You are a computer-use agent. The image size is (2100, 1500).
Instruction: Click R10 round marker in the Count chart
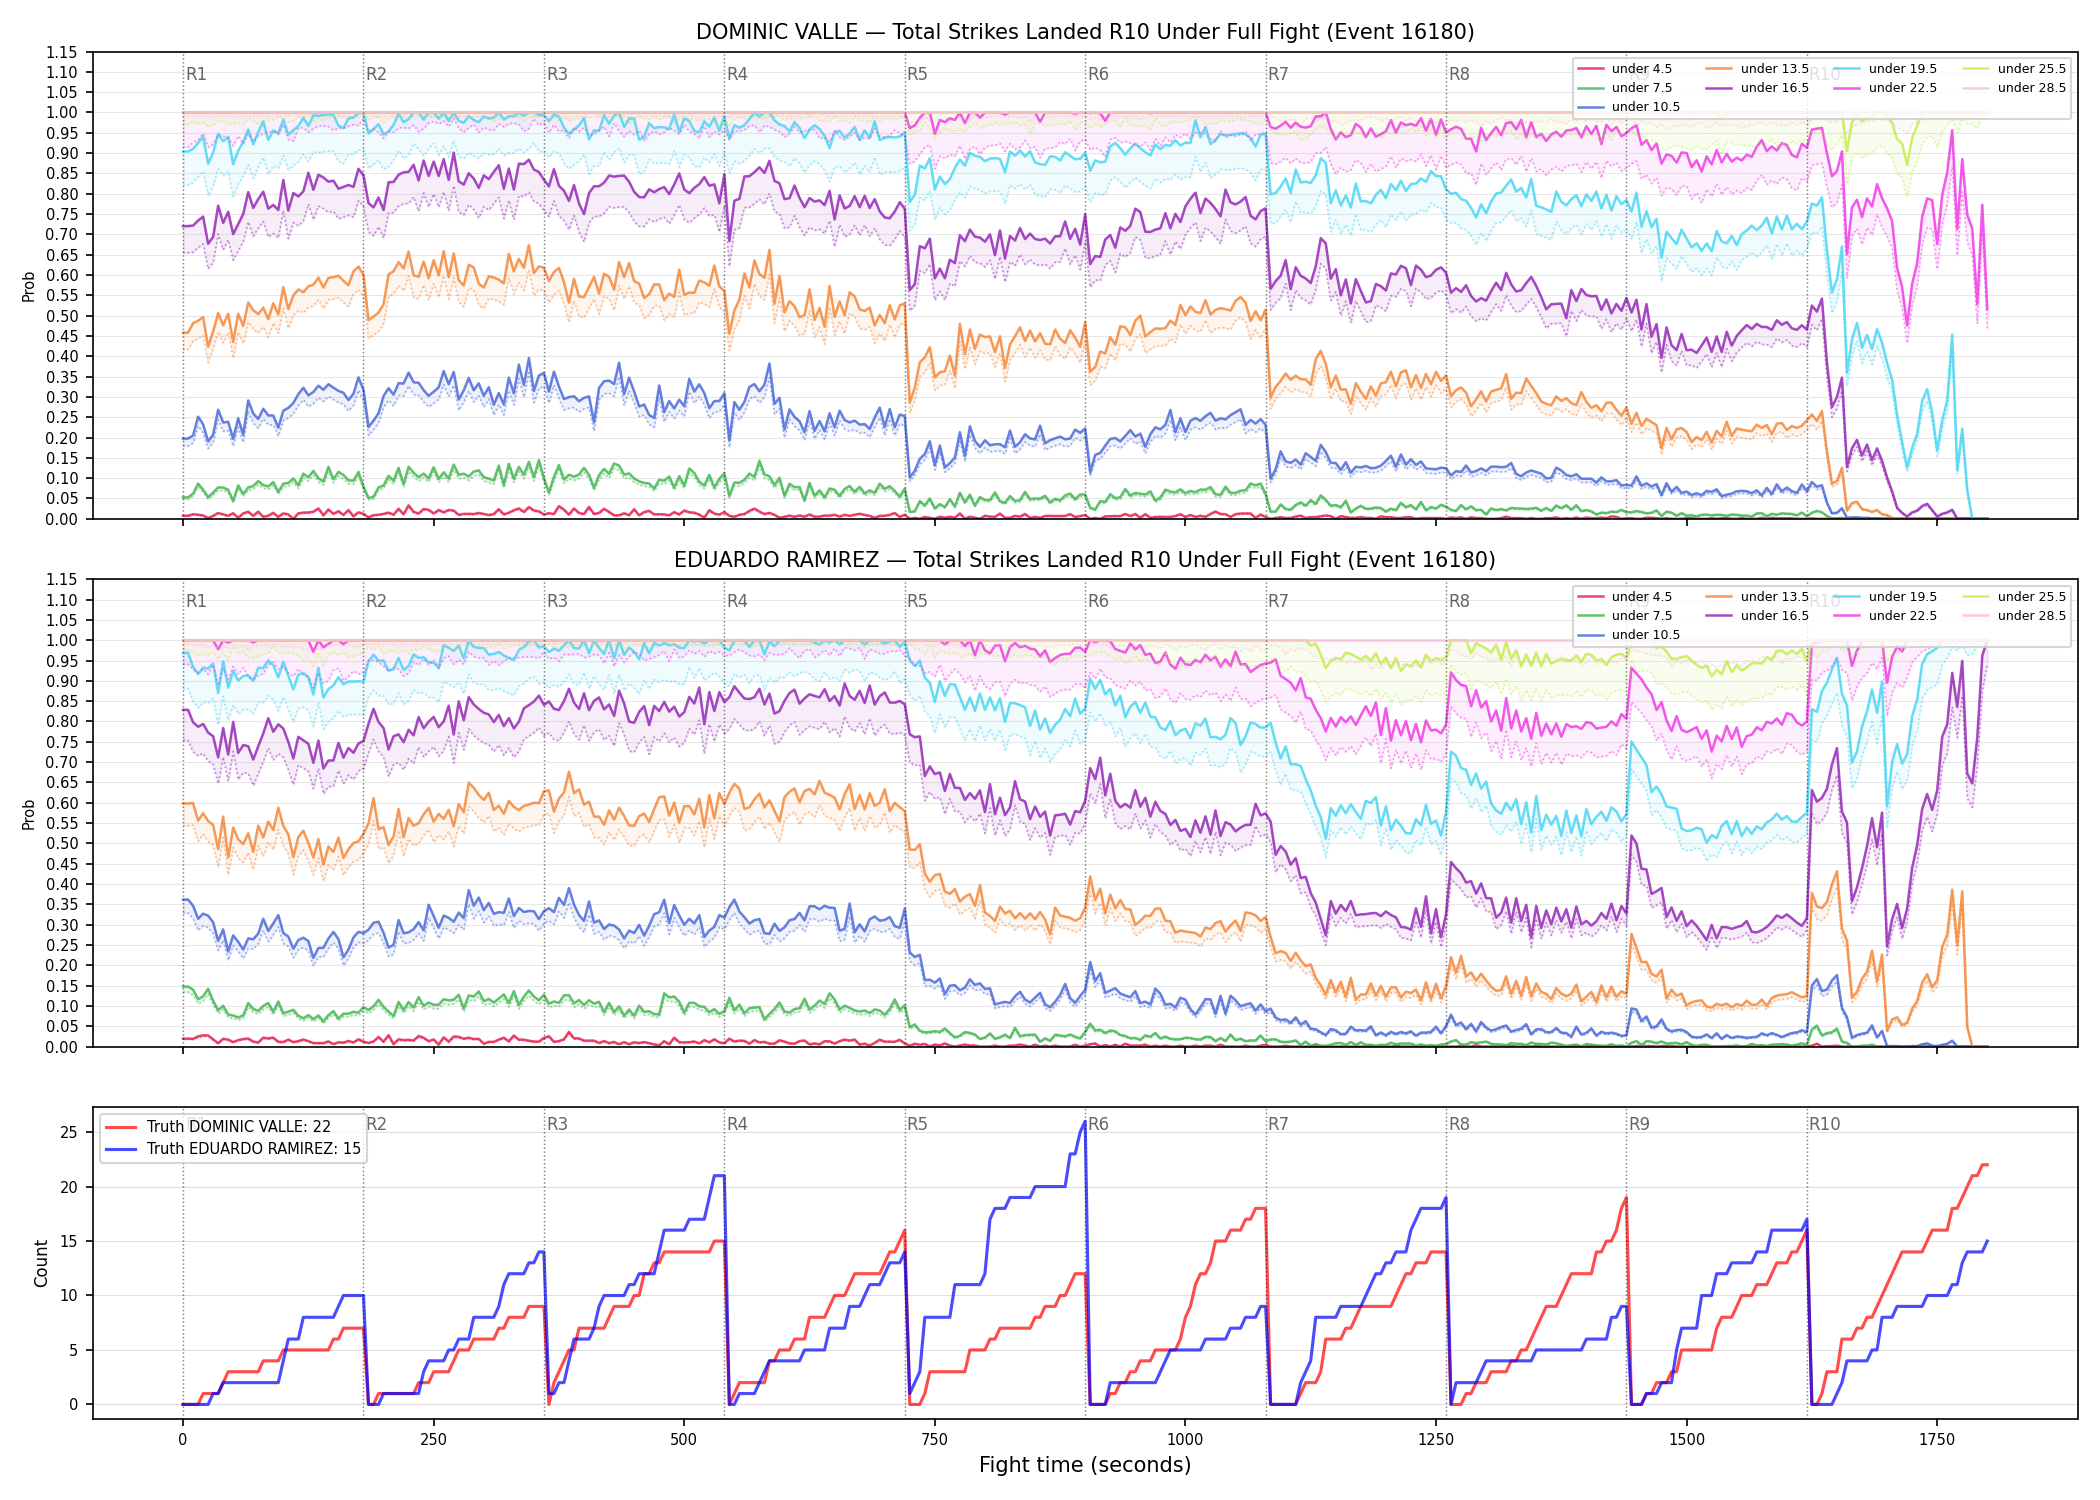1824,1124
